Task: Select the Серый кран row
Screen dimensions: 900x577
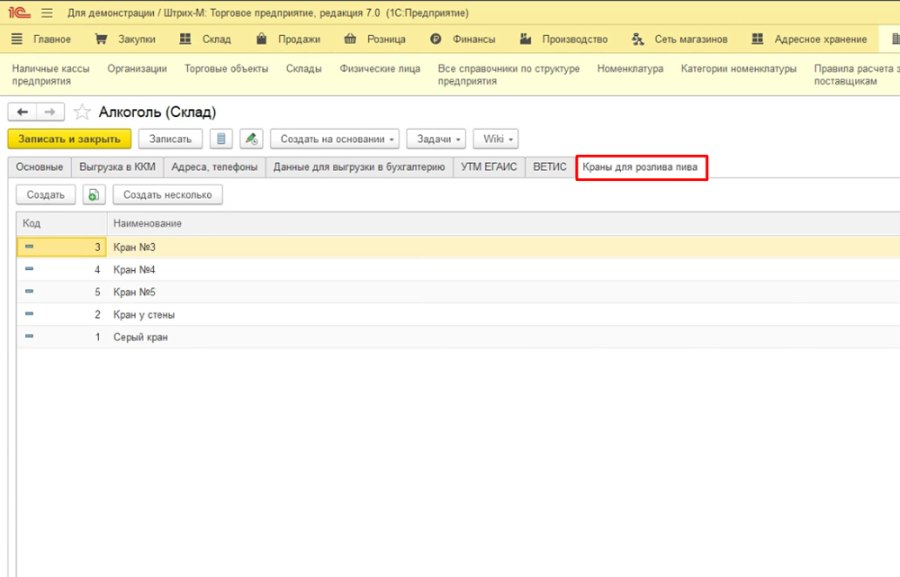Action: coord(458,337)
